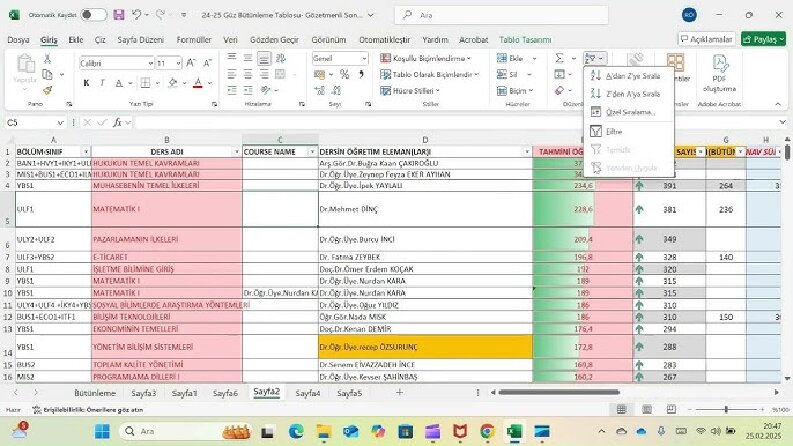Screen dimensions: 793x446
Task: Open the Genel number format dropdown
Action: 364,59
